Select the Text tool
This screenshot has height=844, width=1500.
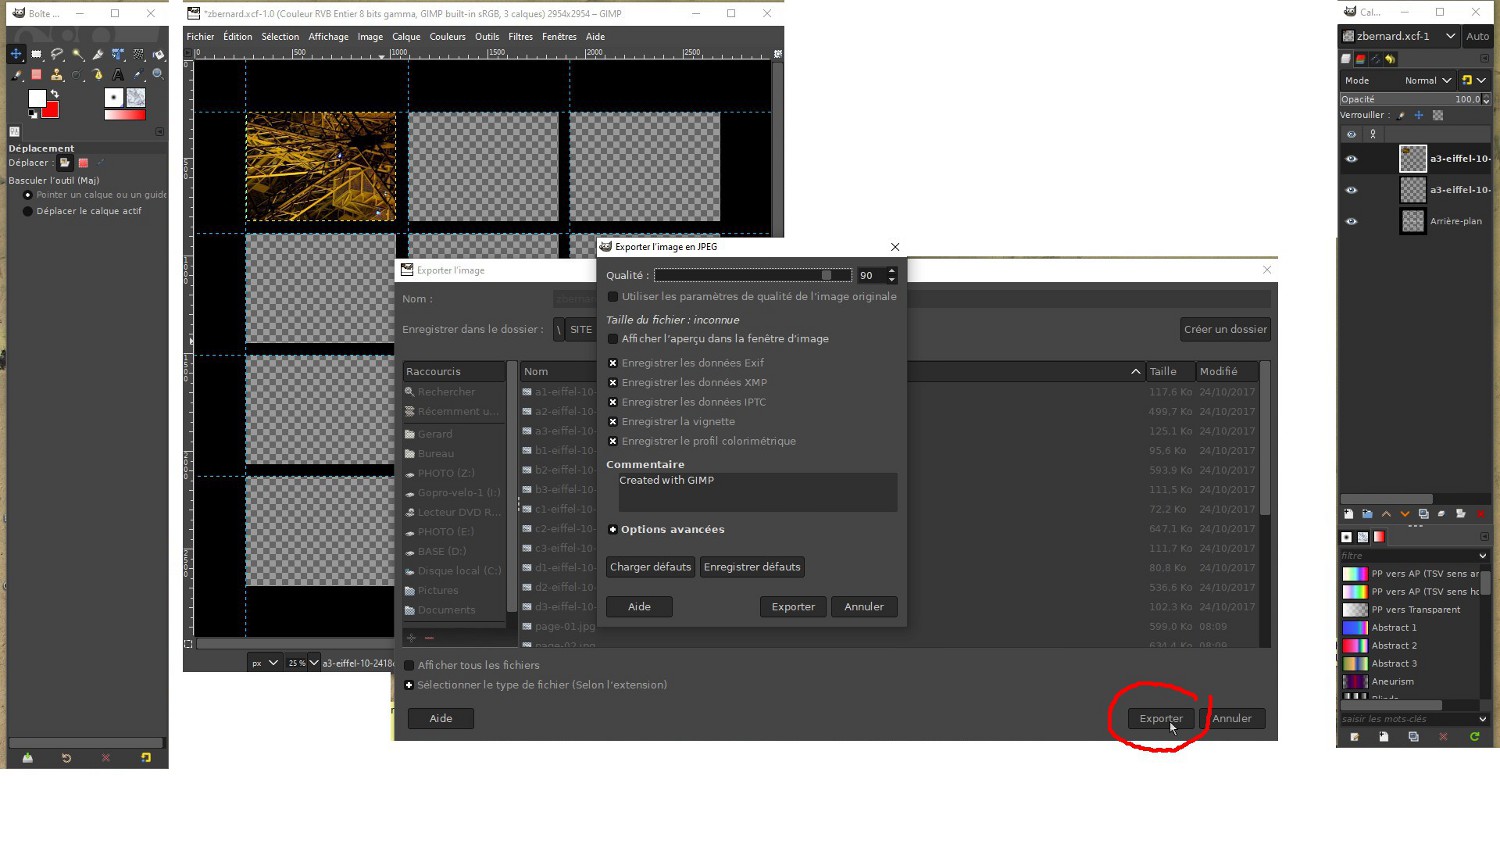coord(118,74)
